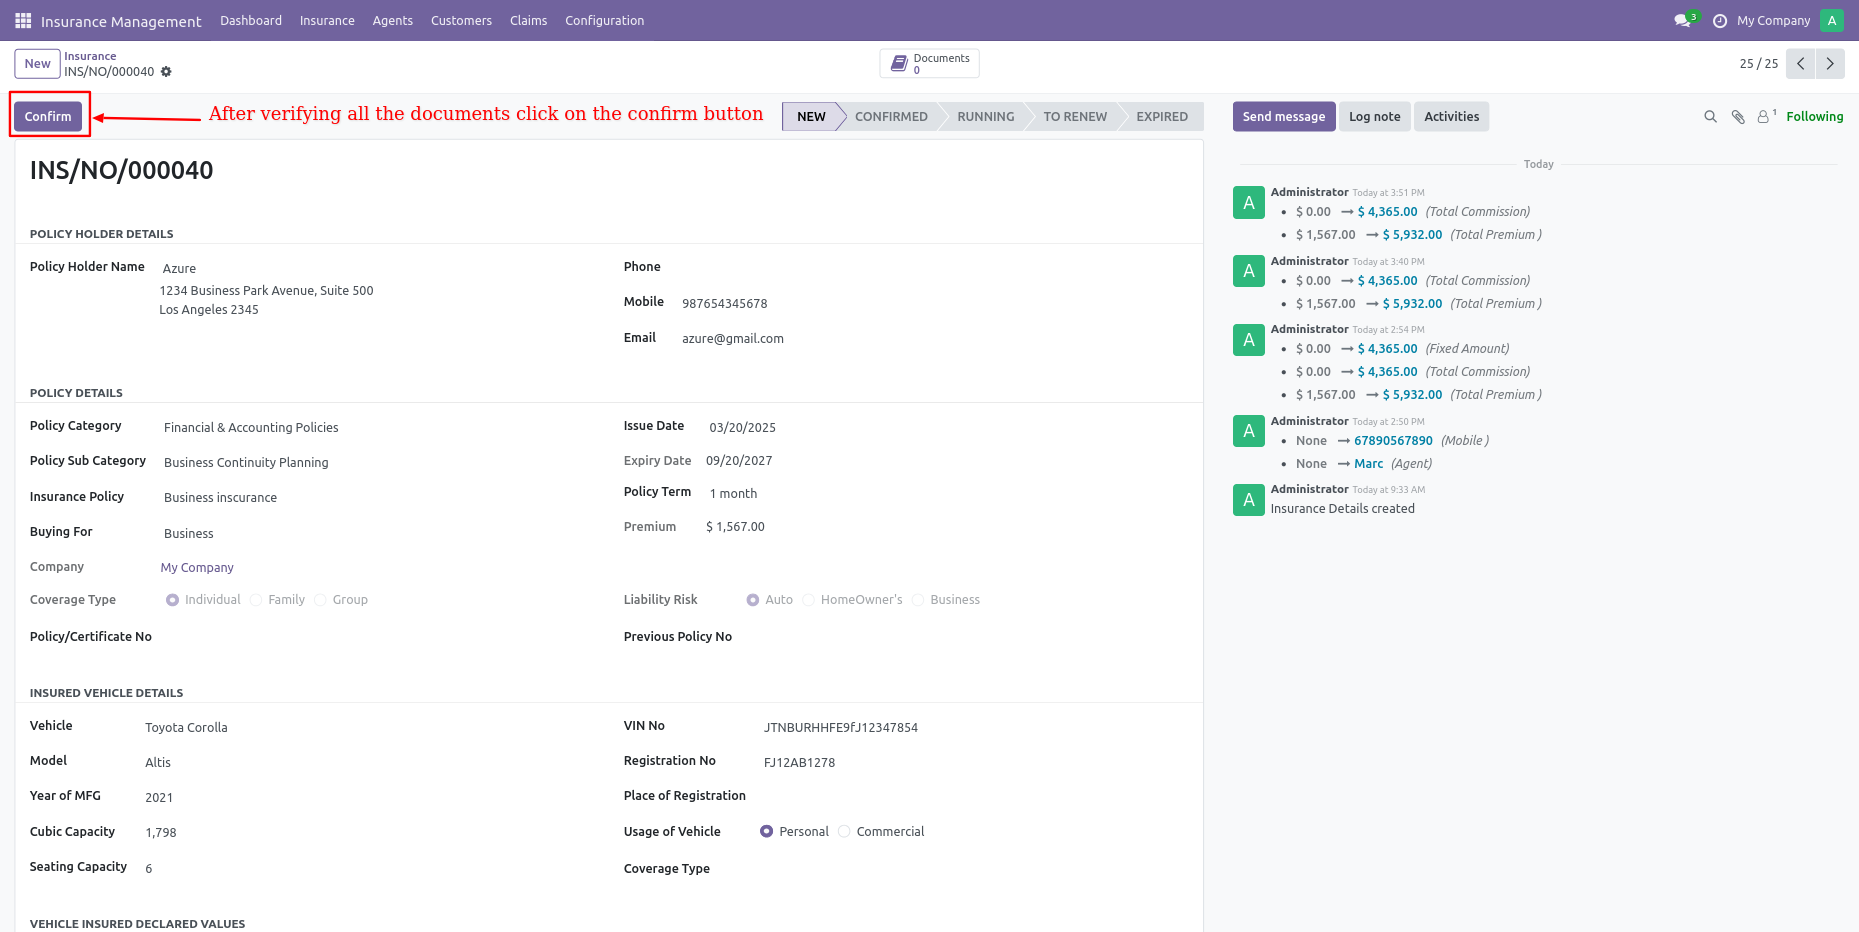Image resolution: width=1859 pixels, height=932 pixels.
Task: Set status to RUNNING stage
Action: pyautogui.click(x=985, y=117)
